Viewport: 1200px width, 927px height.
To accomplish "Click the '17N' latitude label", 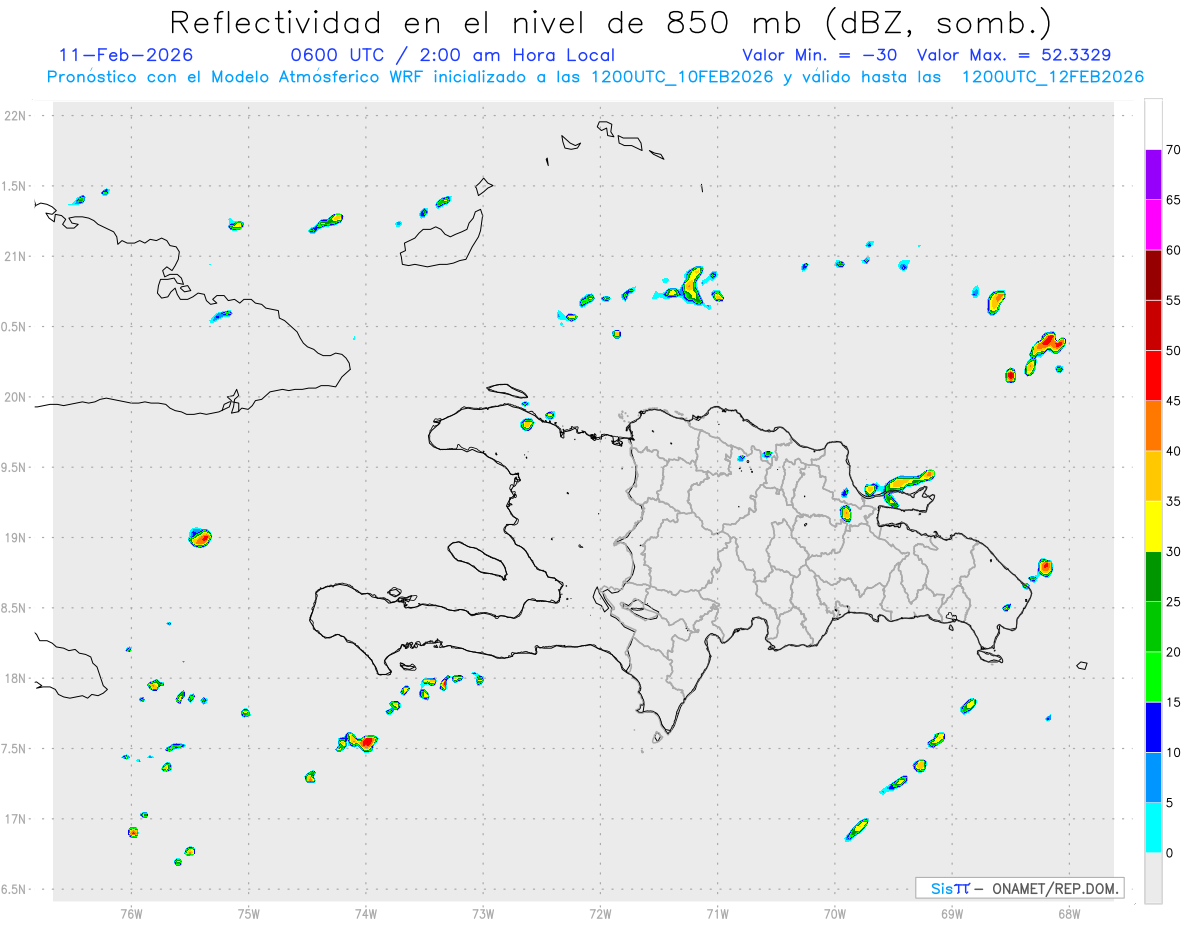I will pyautogui.click(x=16, y=819).
